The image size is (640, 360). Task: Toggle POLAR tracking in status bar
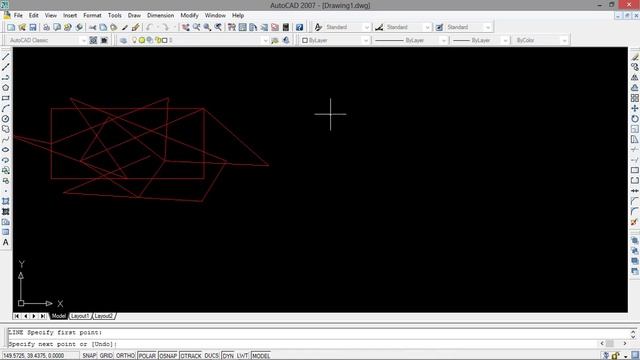click(x=147, y=356)
